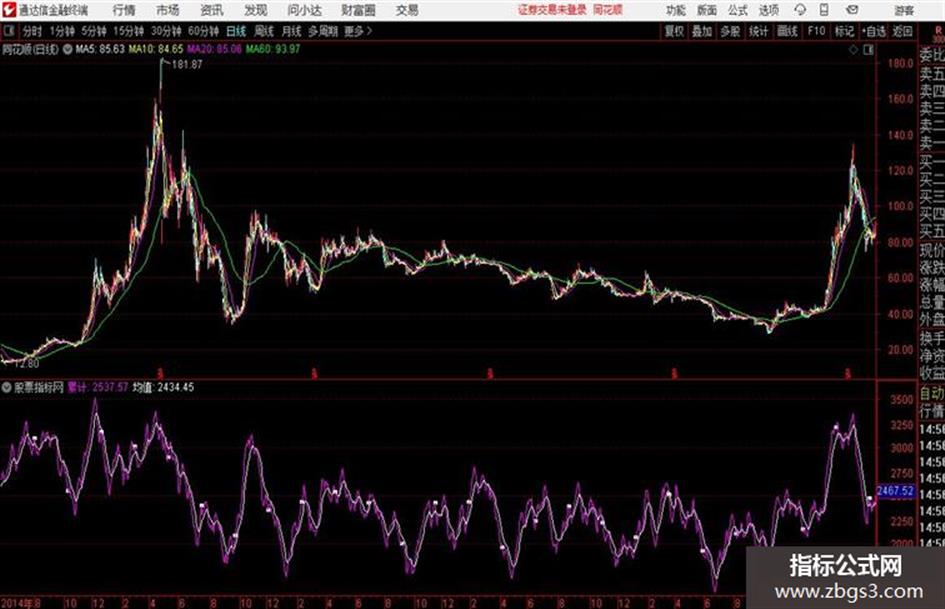Click the 3500 indicator axis label

click(902, 400)
